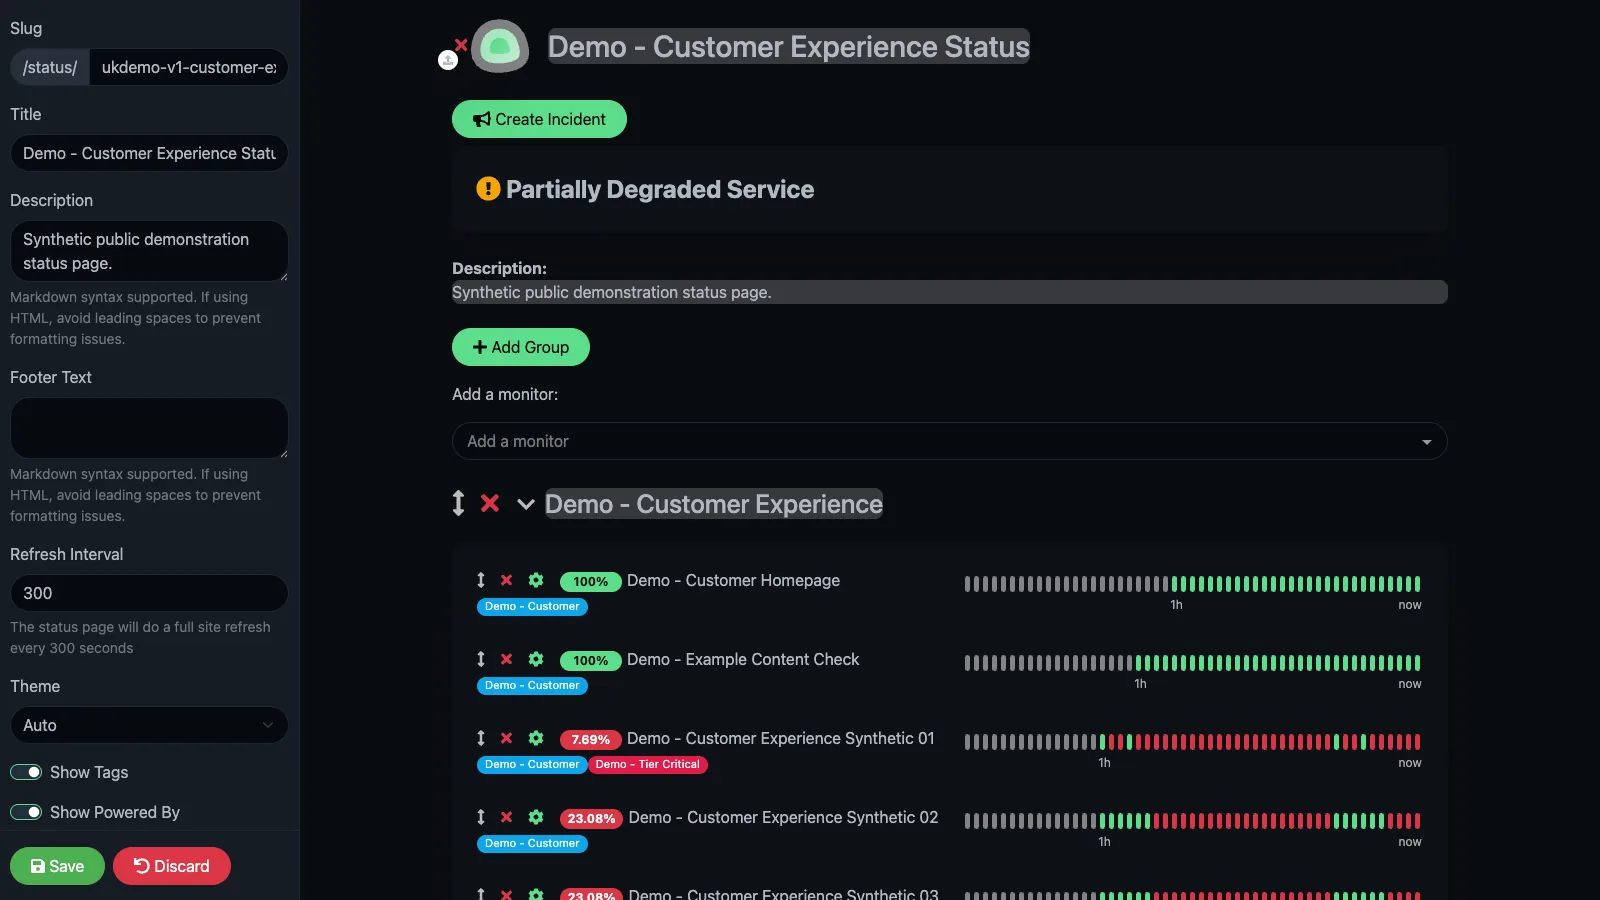1600x900 pixels.
Task: Click the 100% badge for Example Content Check
Action: click(x=590, y=660)
